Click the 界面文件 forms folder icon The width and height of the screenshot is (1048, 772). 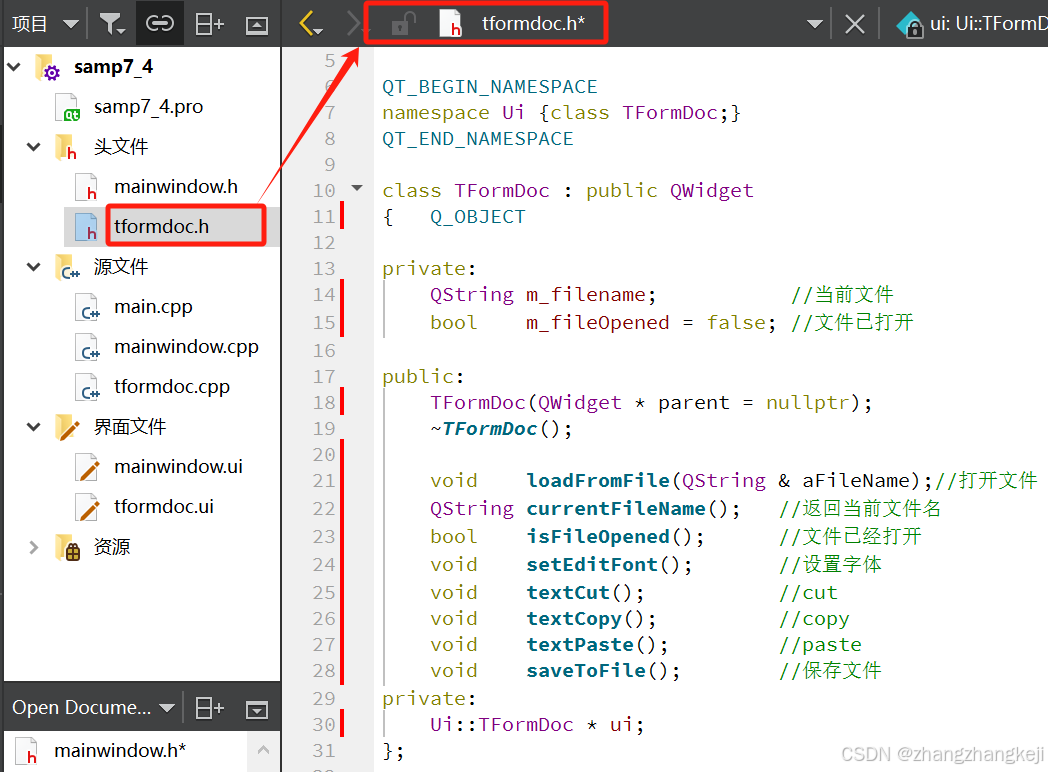tap(68, 427)
